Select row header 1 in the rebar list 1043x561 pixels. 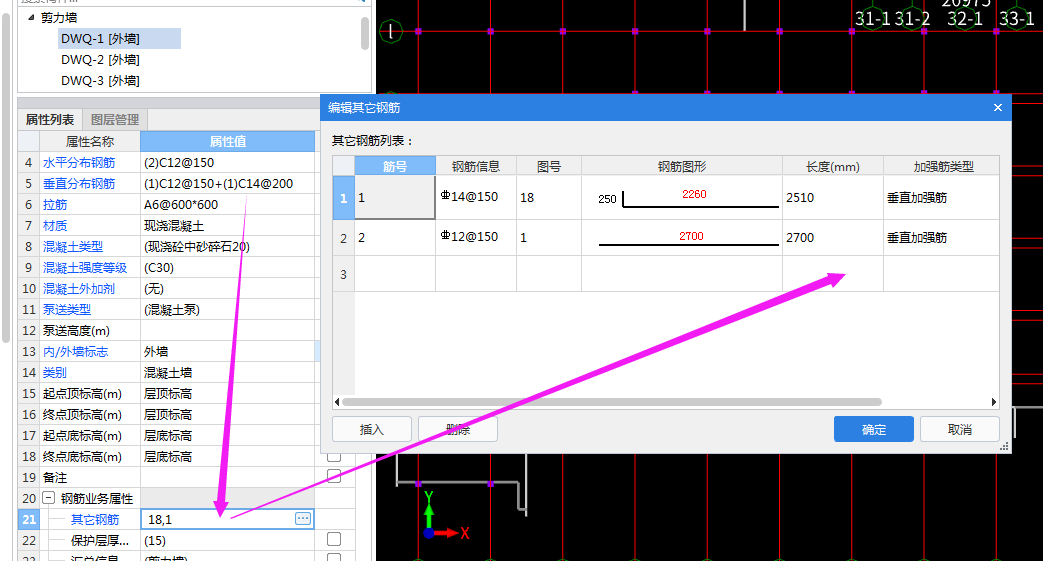click(343, 198)
